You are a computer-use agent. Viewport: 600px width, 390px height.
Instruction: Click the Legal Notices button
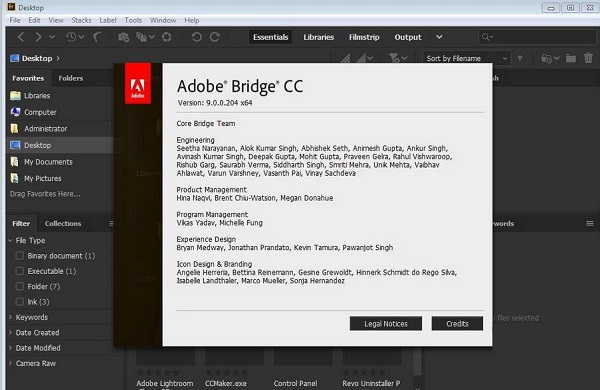click(386, 323)
